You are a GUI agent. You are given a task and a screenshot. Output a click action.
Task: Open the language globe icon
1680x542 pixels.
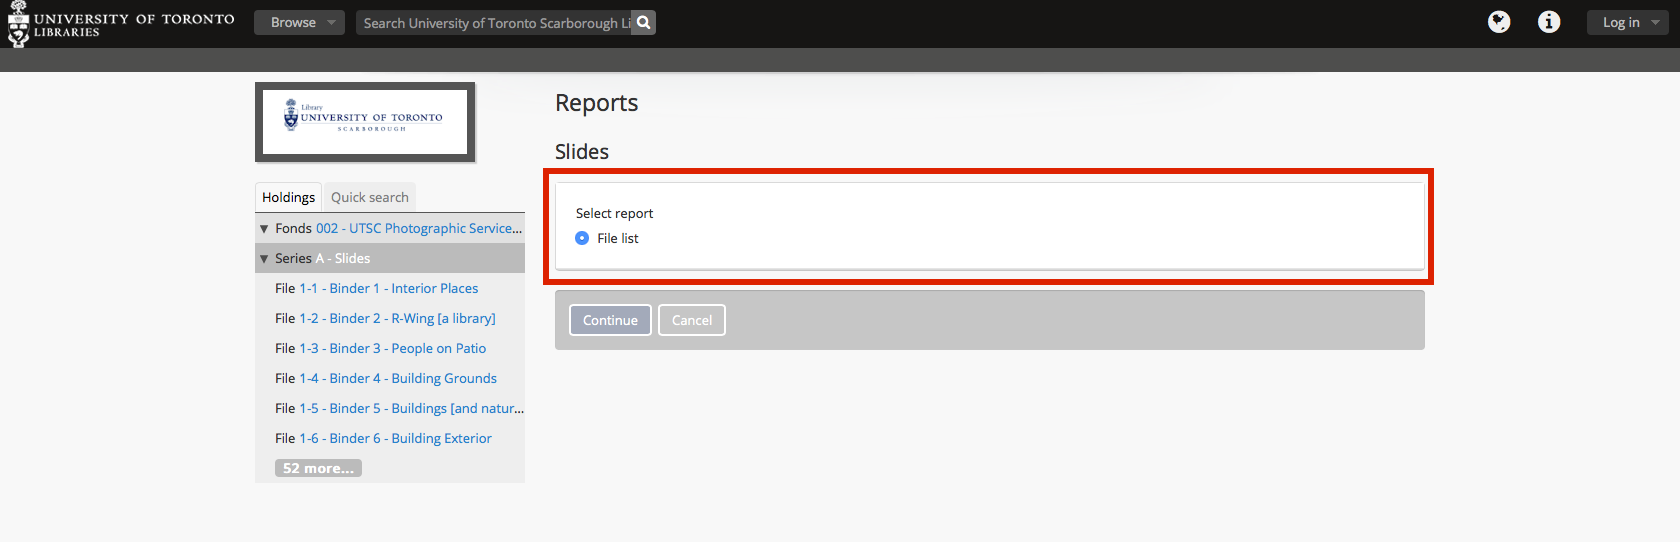point(1499,22)
